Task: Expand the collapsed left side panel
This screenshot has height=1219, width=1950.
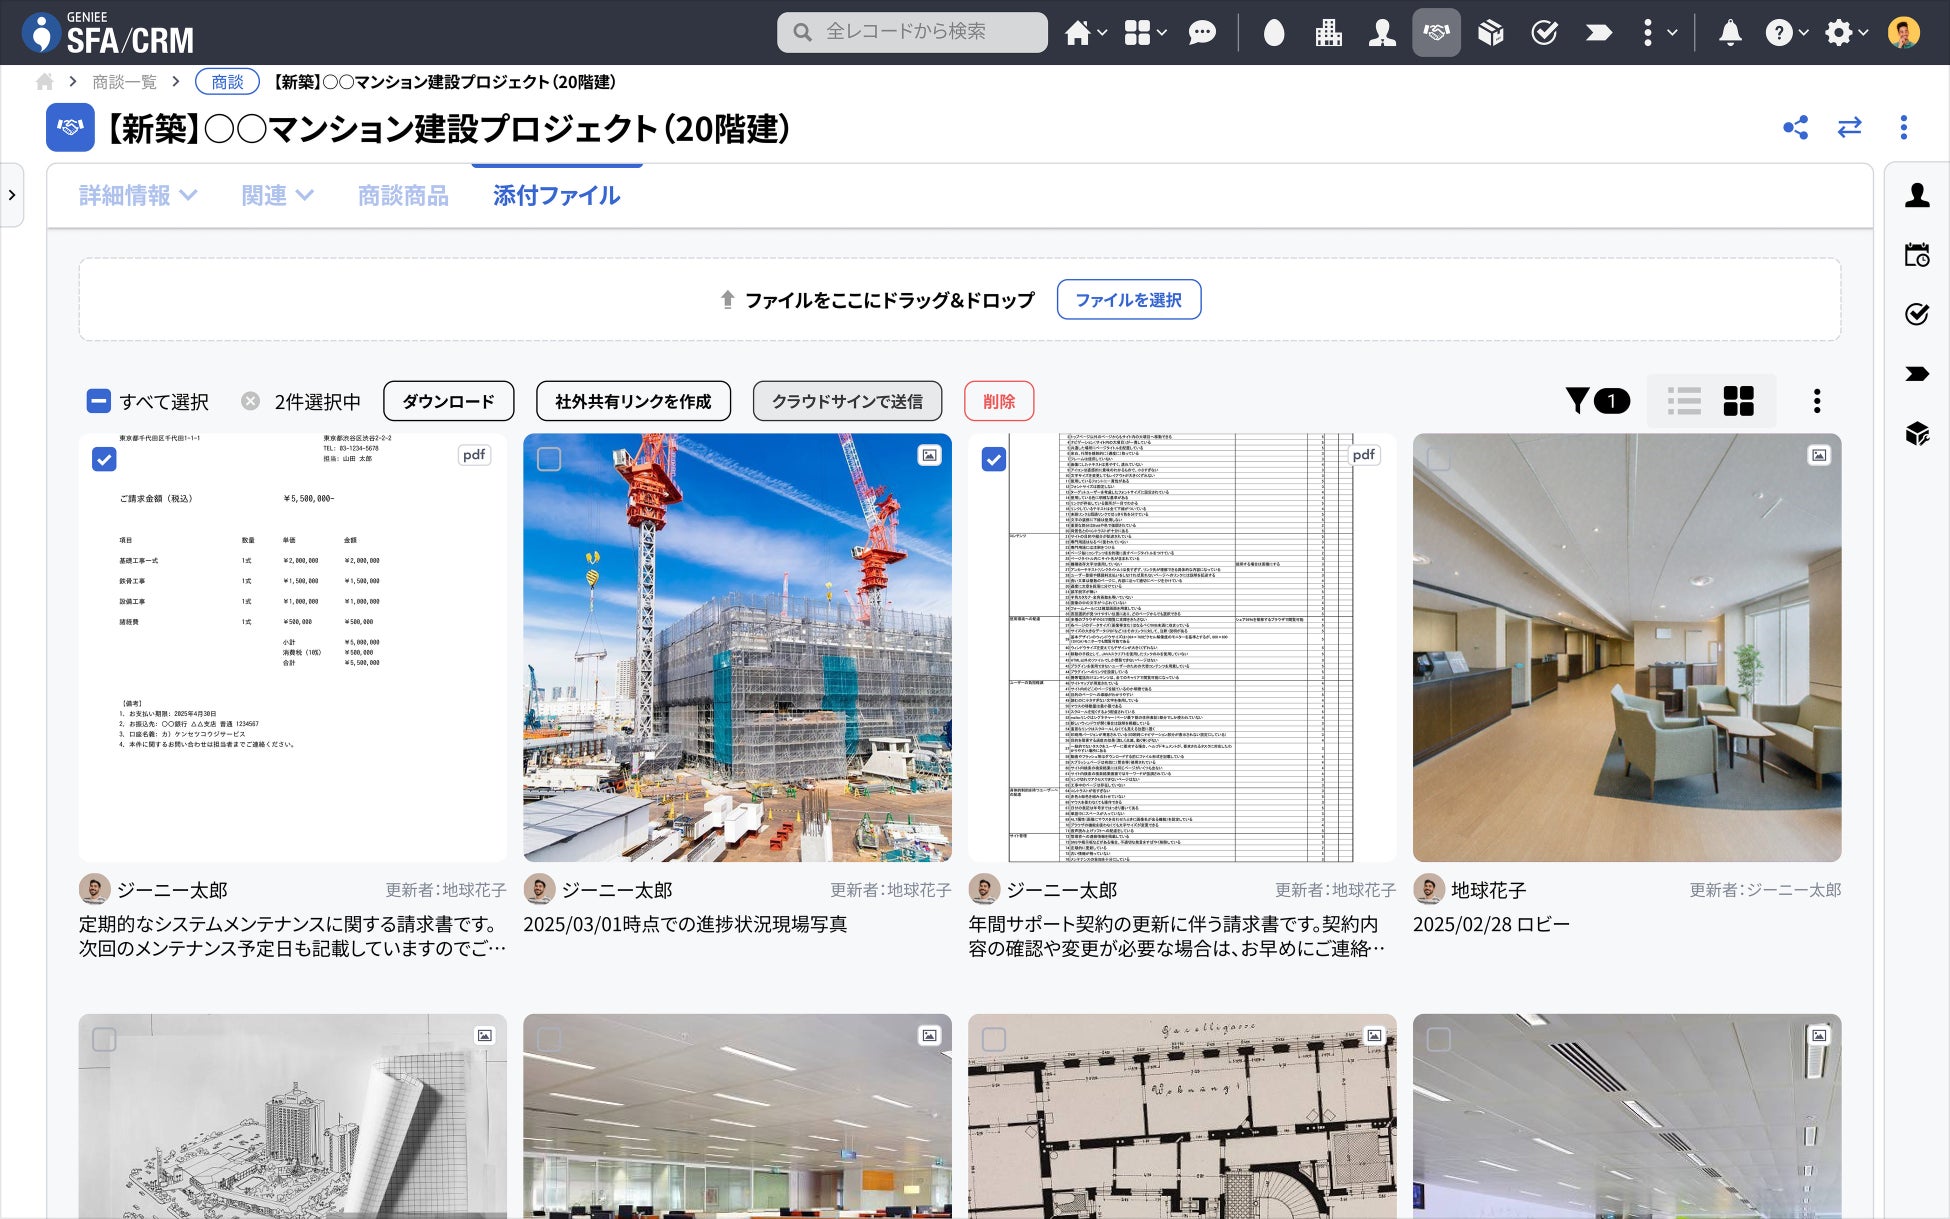Action: coord(12,195)
